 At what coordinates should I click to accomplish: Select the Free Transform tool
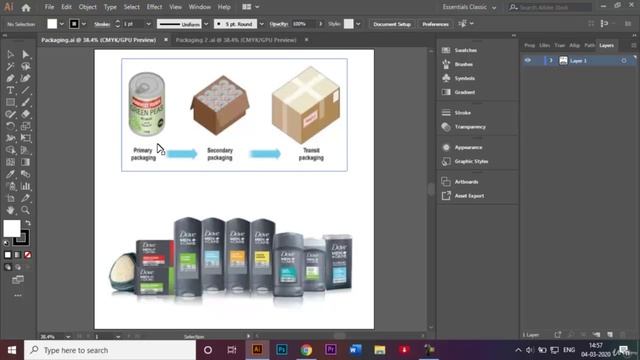[25, 138]
